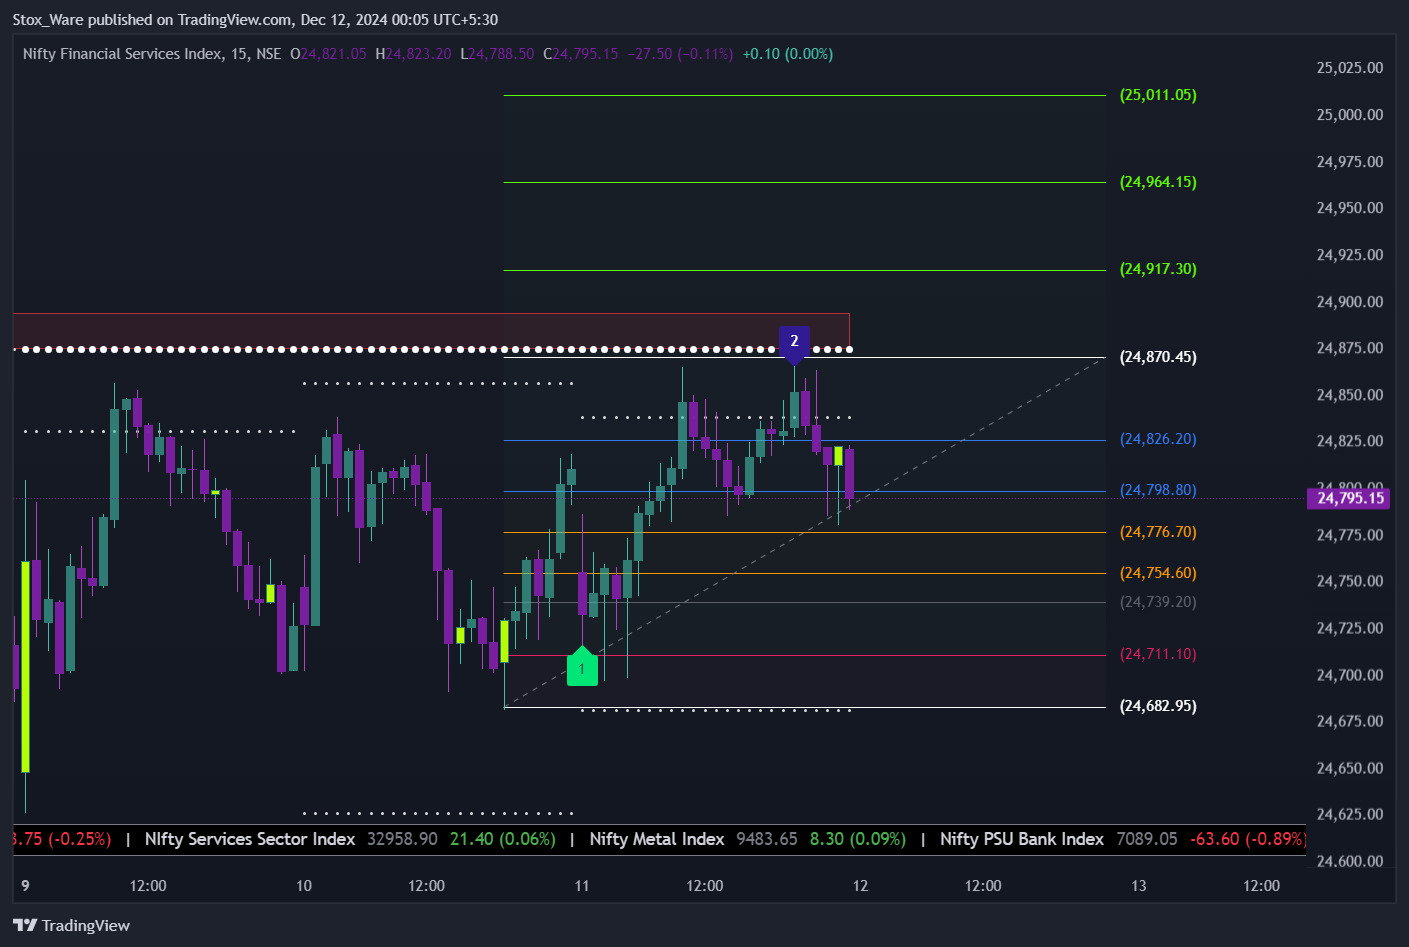The width and height of the screenshot is (1409, 947).
Task: Click the low value 24,788.50
Action: [501, 54]
